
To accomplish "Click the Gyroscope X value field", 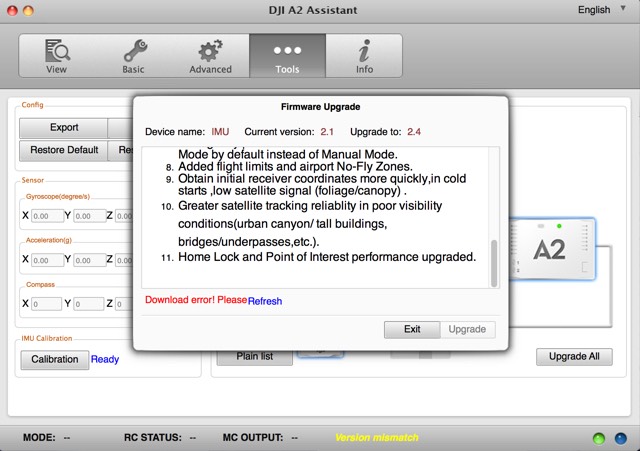I will tap(47, 216).
